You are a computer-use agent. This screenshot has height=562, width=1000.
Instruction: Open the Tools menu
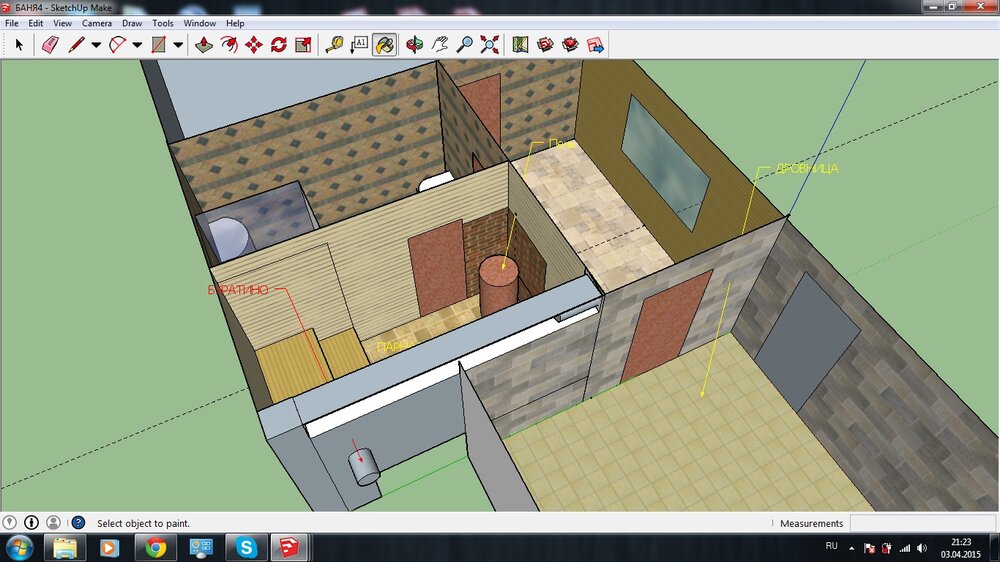click(163, 23)
